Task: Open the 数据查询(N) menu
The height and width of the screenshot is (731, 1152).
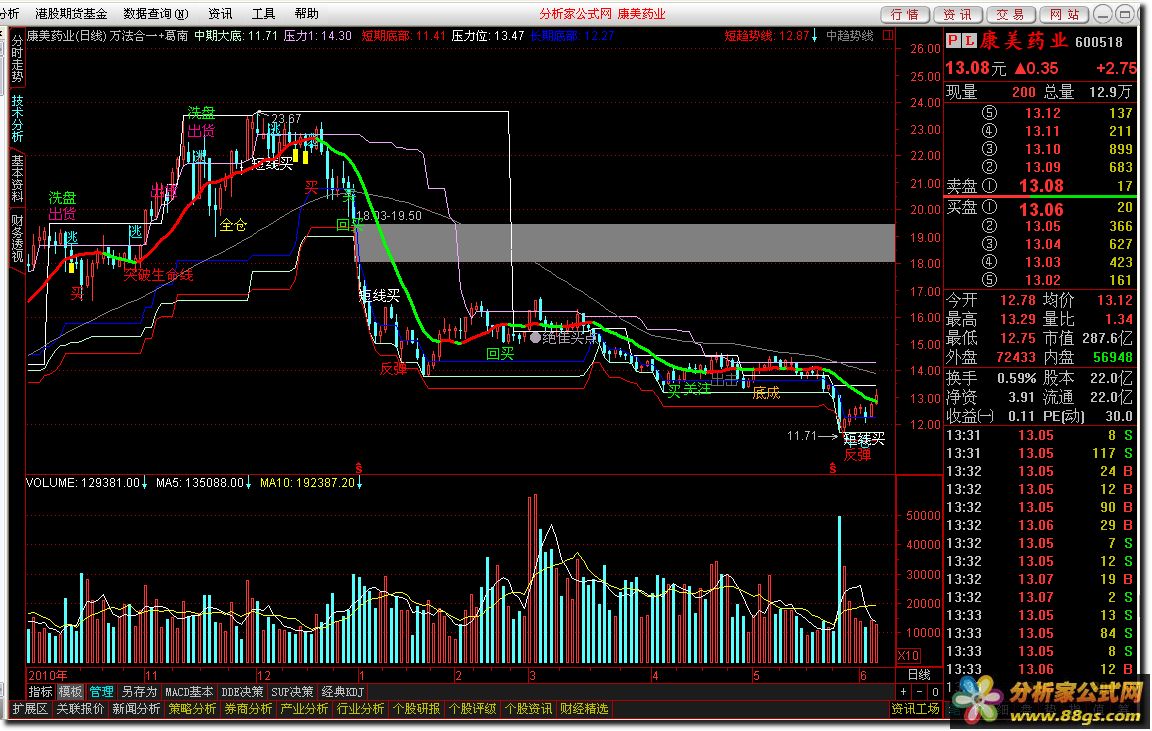Action: coord(156,13)
